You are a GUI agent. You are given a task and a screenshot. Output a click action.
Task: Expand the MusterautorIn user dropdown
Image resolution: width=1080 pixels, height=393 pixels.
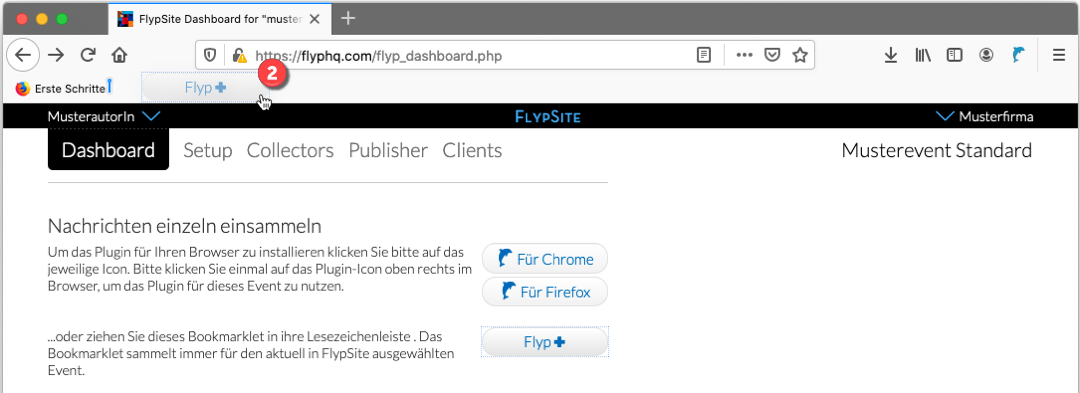104,116
